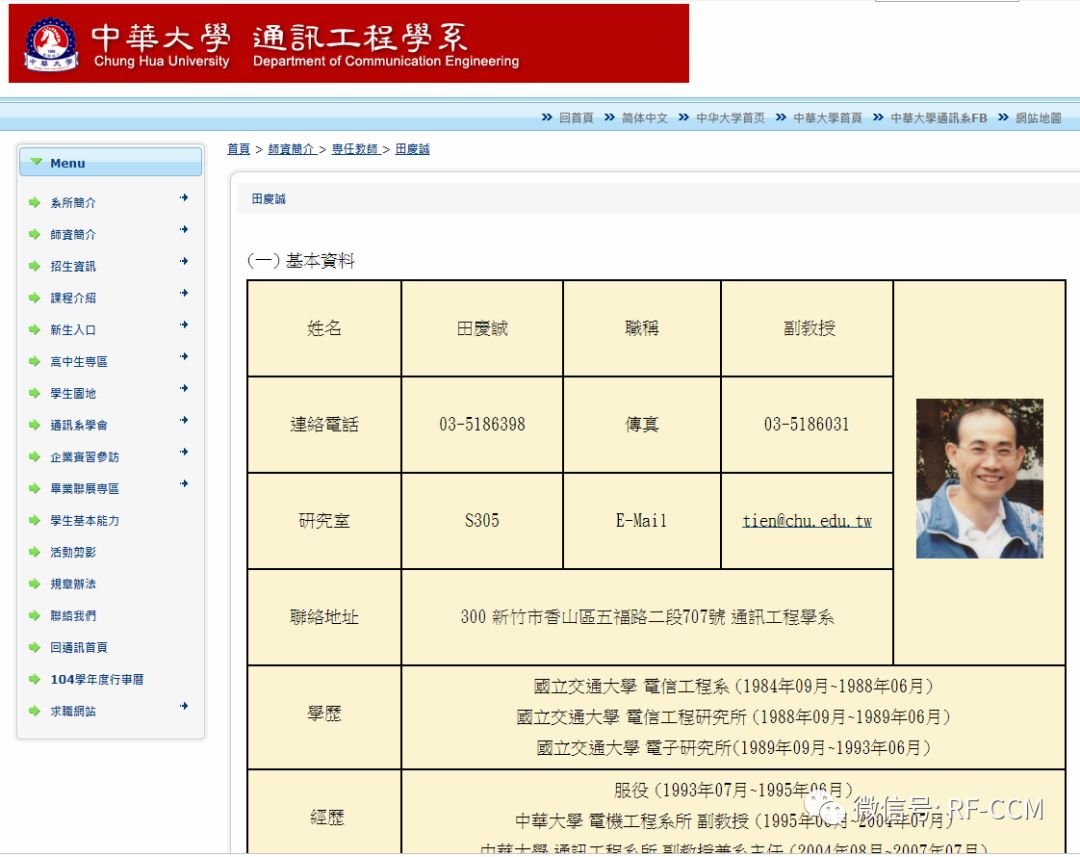This screenshot has height=857, width=1080.
Task: Click green arrow icon next to 招生資訊
Action: coord(34,266)
